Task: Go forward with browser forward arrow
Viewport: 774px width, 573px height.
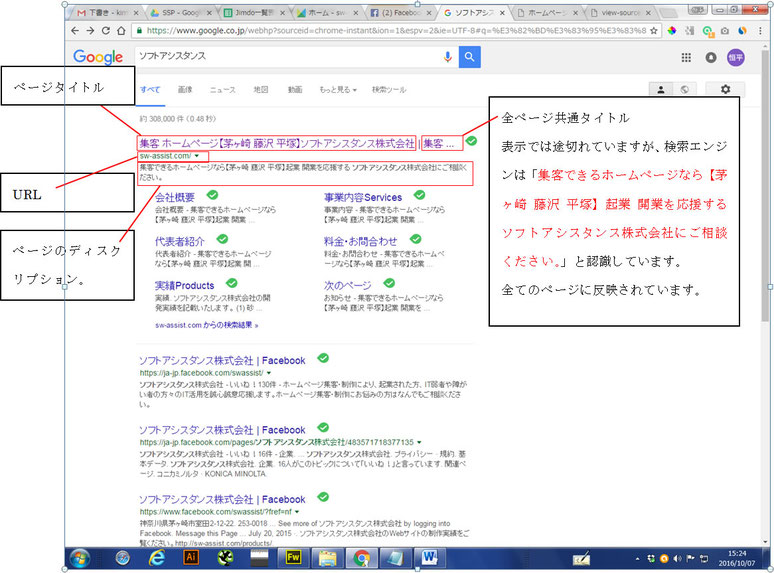Action: coord(90,31)
